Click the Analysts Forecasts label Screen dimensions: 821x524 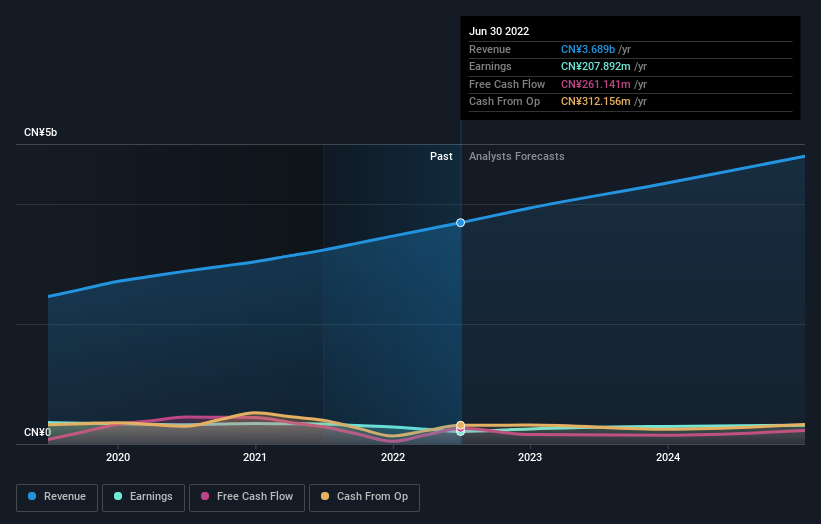coord(517,156)
